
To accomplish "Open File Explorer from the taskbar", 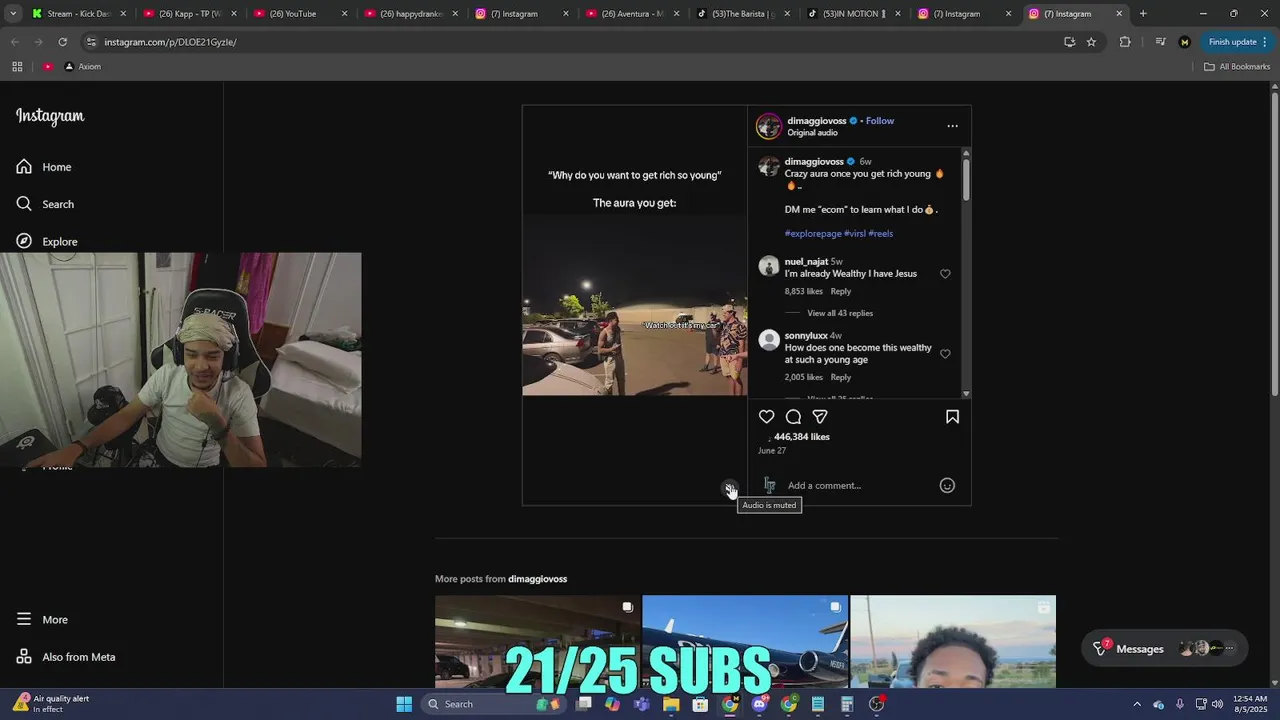I will (x=671, y=704).
